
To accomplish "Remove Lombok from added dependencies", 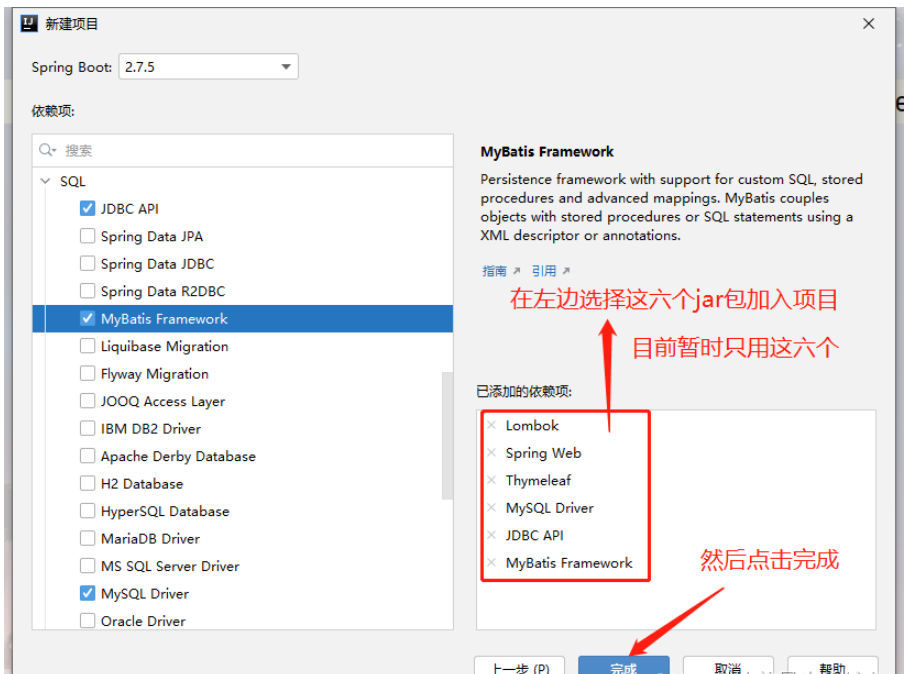I will (492, 425).
